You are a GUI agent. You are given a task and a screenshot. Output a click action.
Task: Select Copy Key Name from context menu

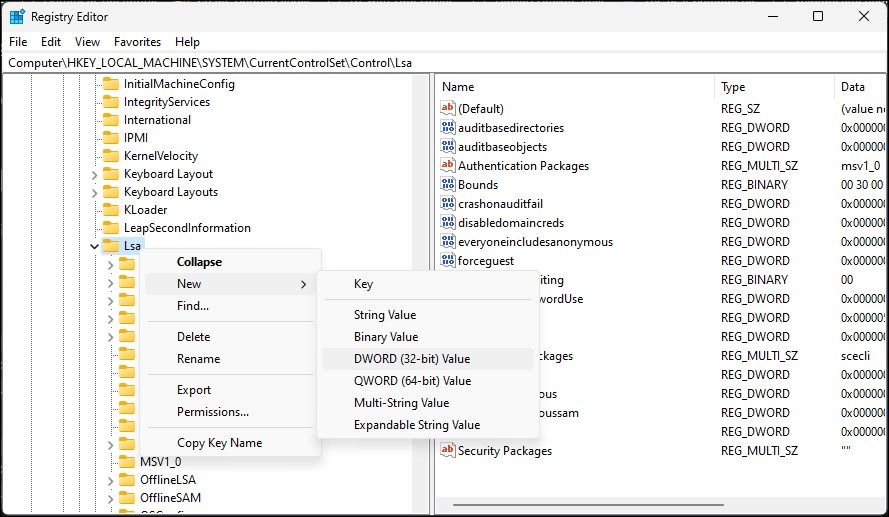[219, 443]
